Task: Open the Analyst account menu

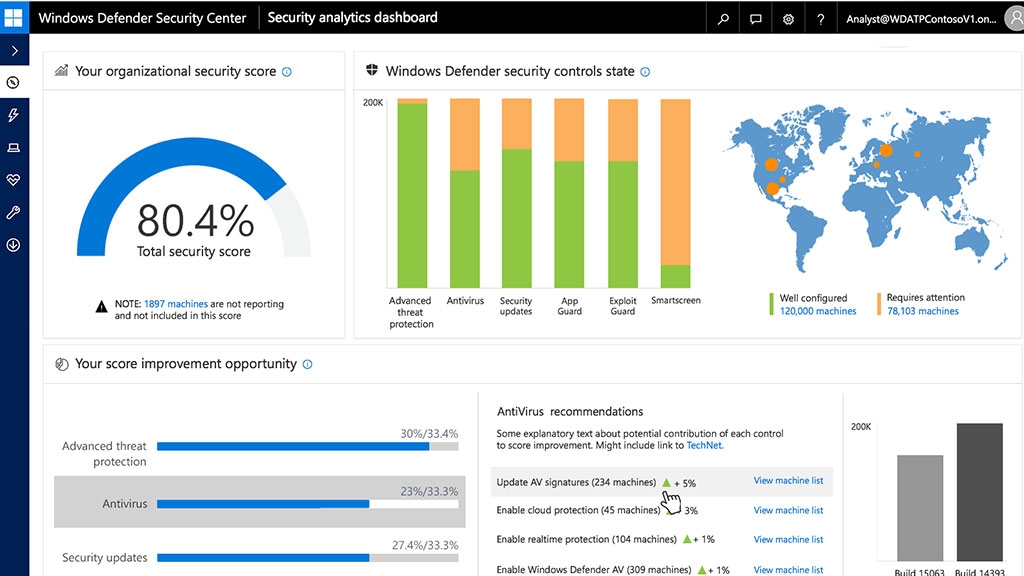Action: (x=921, y=19)
